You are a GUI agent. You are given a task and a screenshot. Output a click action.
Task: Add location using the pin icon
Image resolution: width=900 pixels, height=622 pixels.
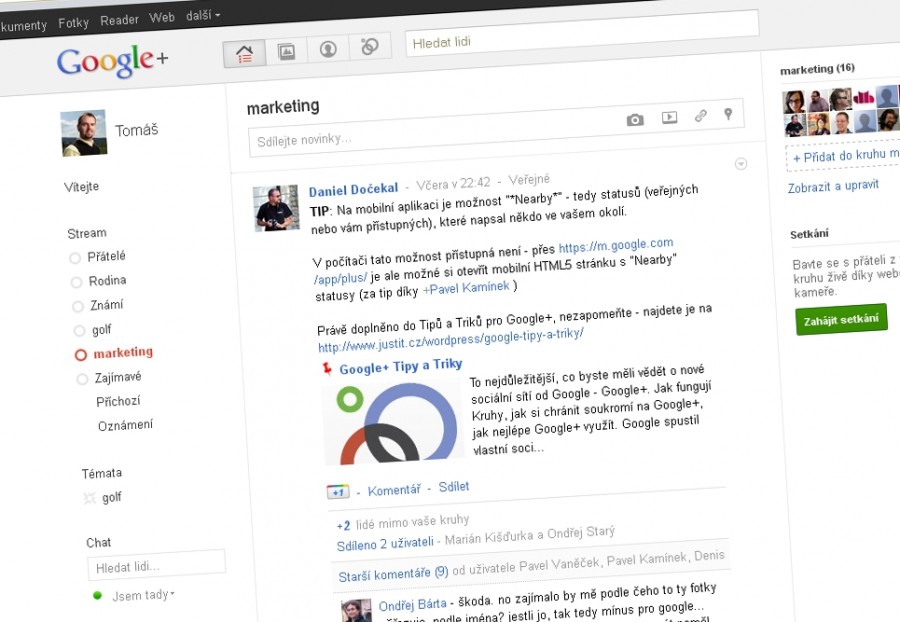[x=728, y=114]
